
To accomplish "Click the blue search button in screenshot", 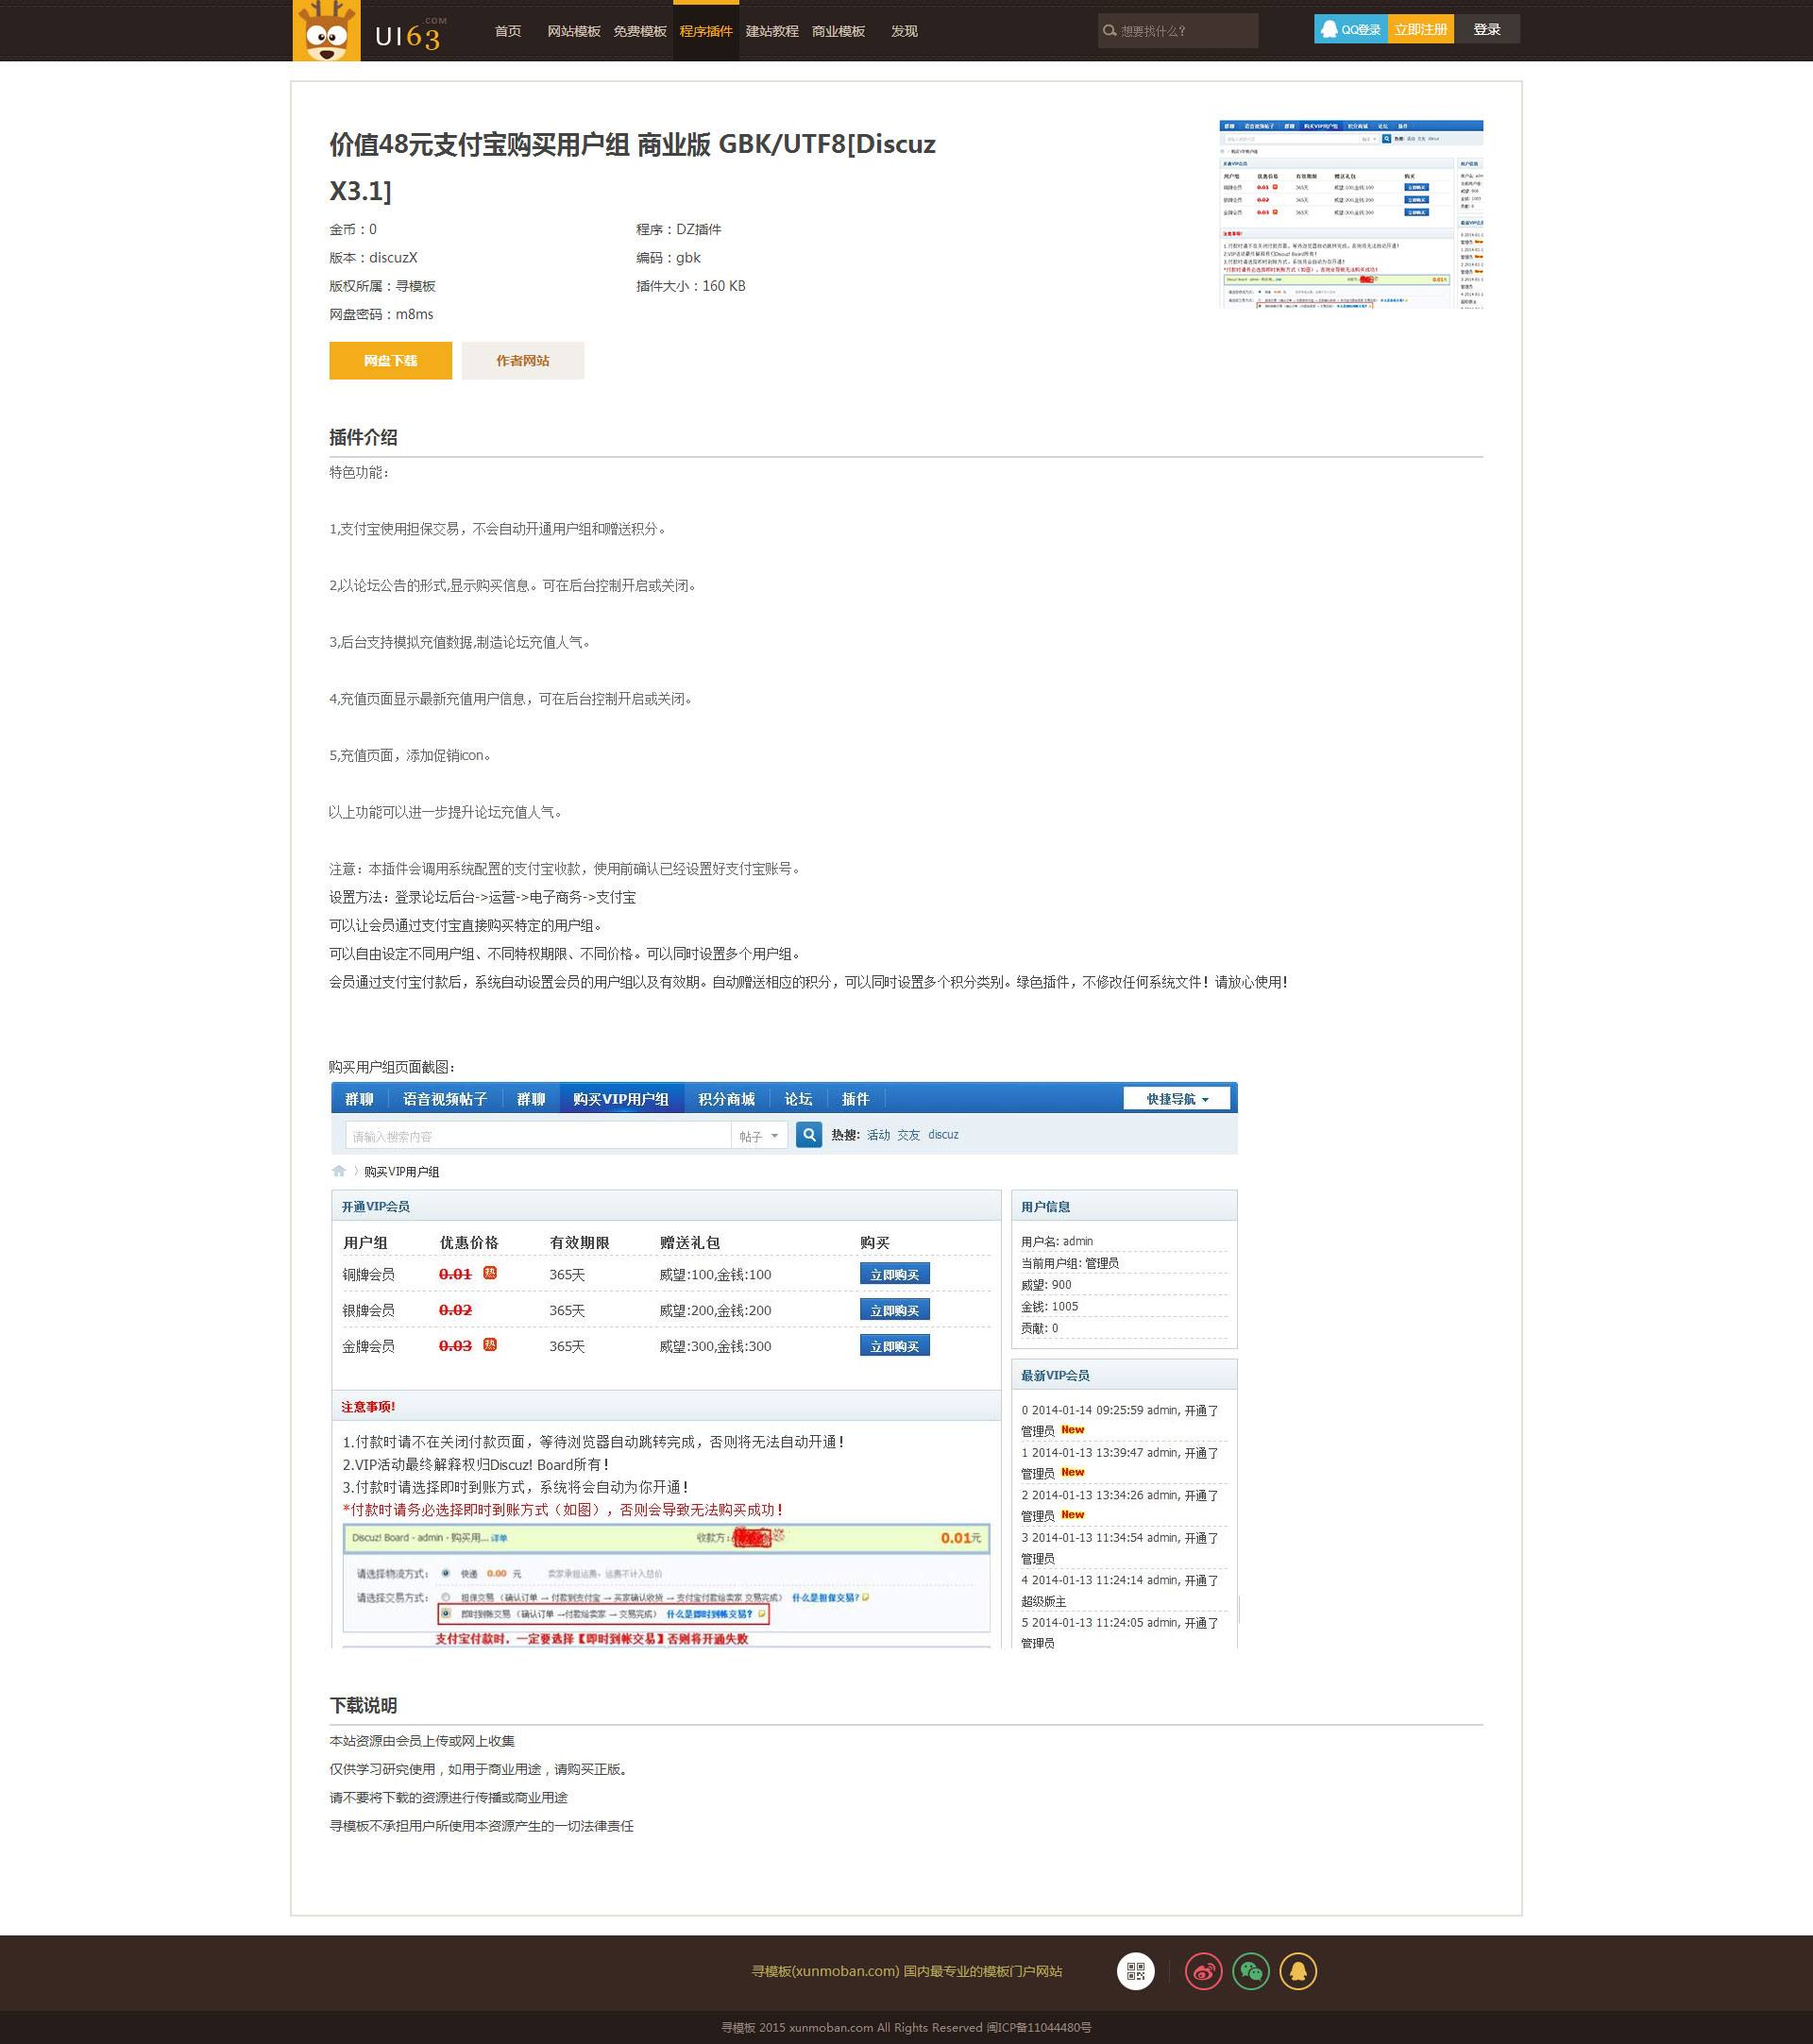I will click(x=809, y=1135).
